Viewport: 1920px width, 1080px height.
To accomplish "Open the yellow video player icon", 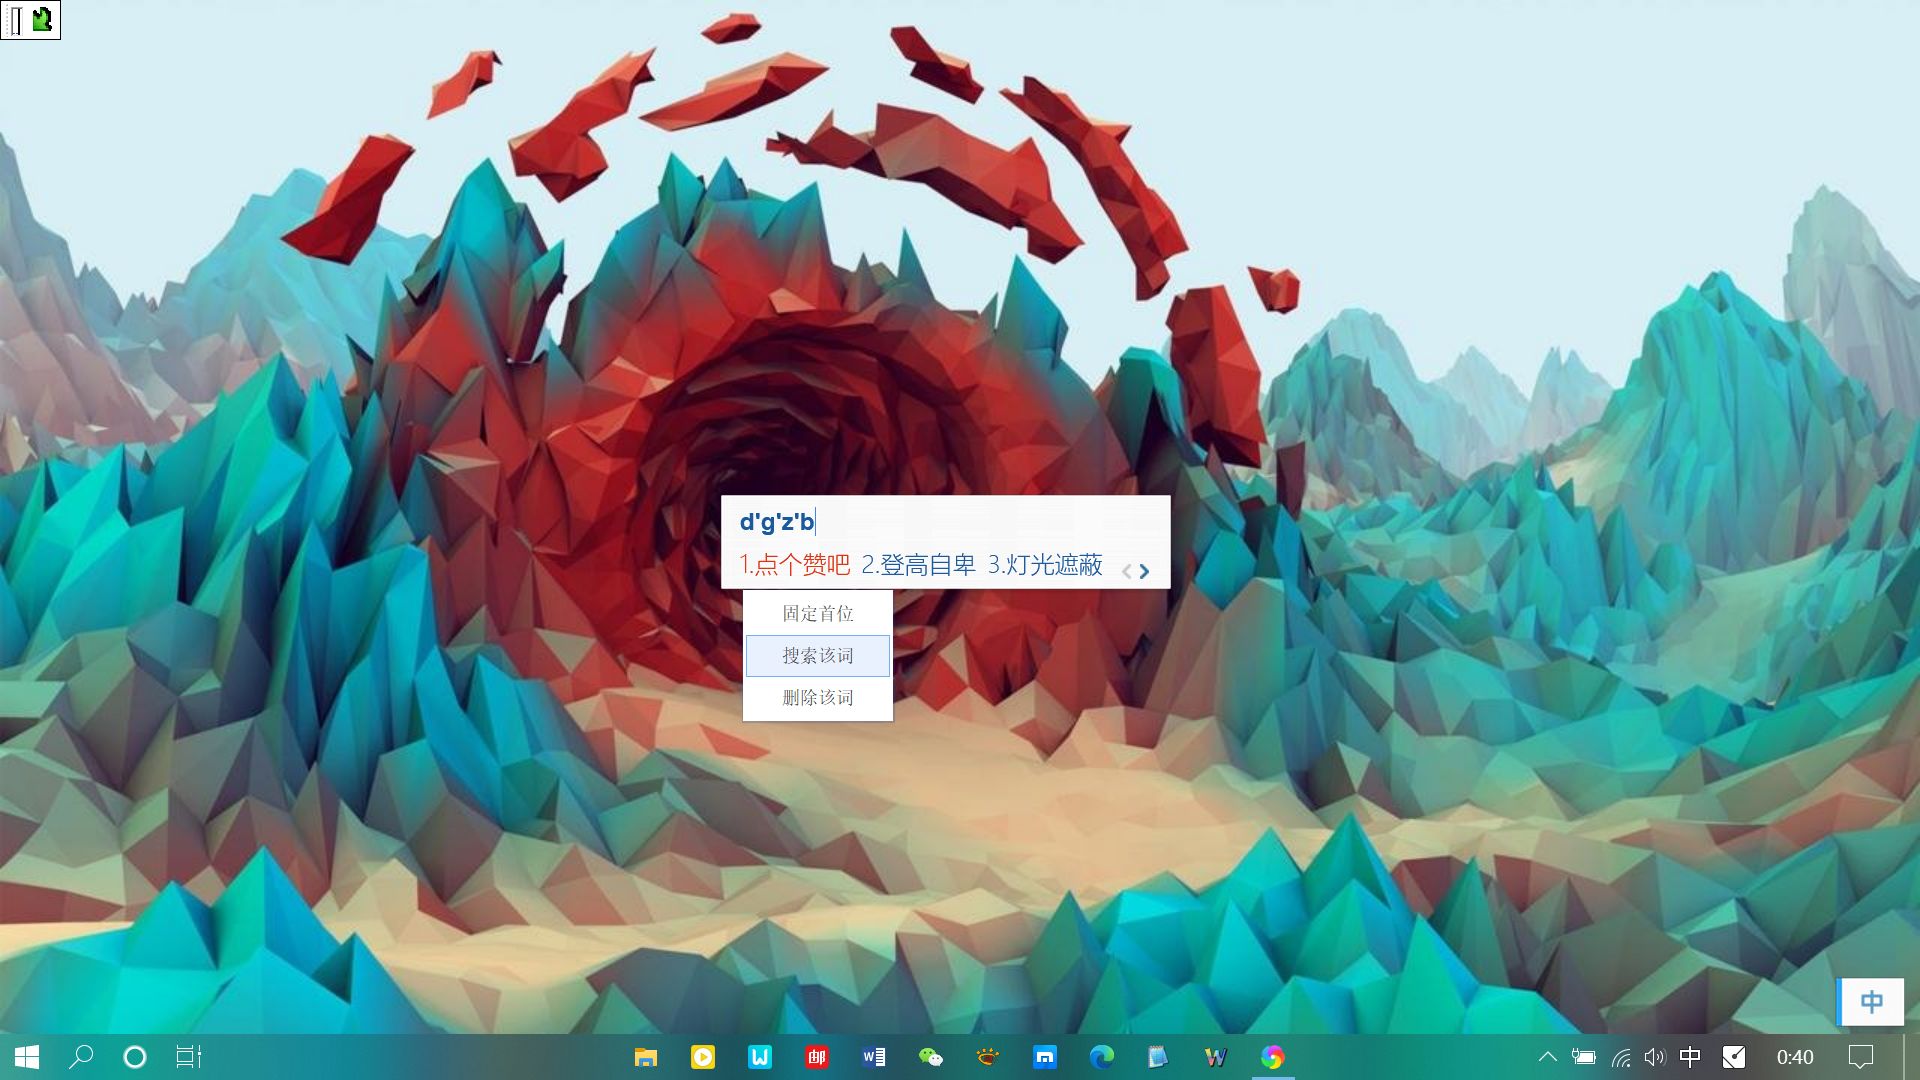I will [703, 1057].
